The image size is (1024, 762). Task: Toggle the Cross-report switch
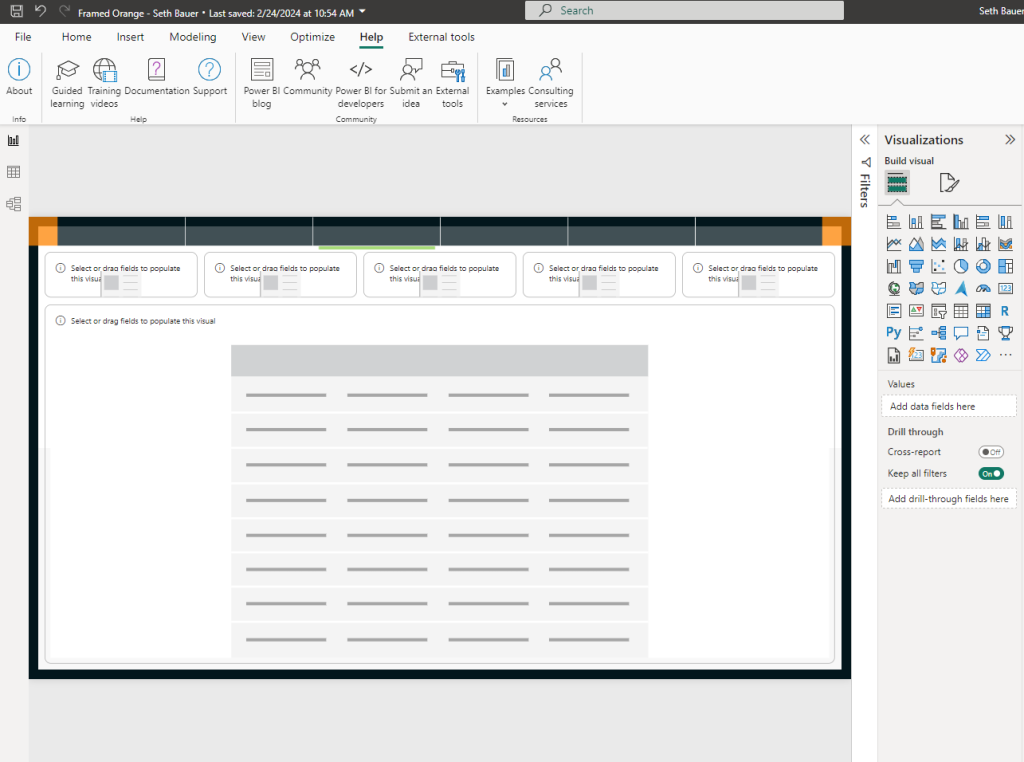(x=991, y=452)
